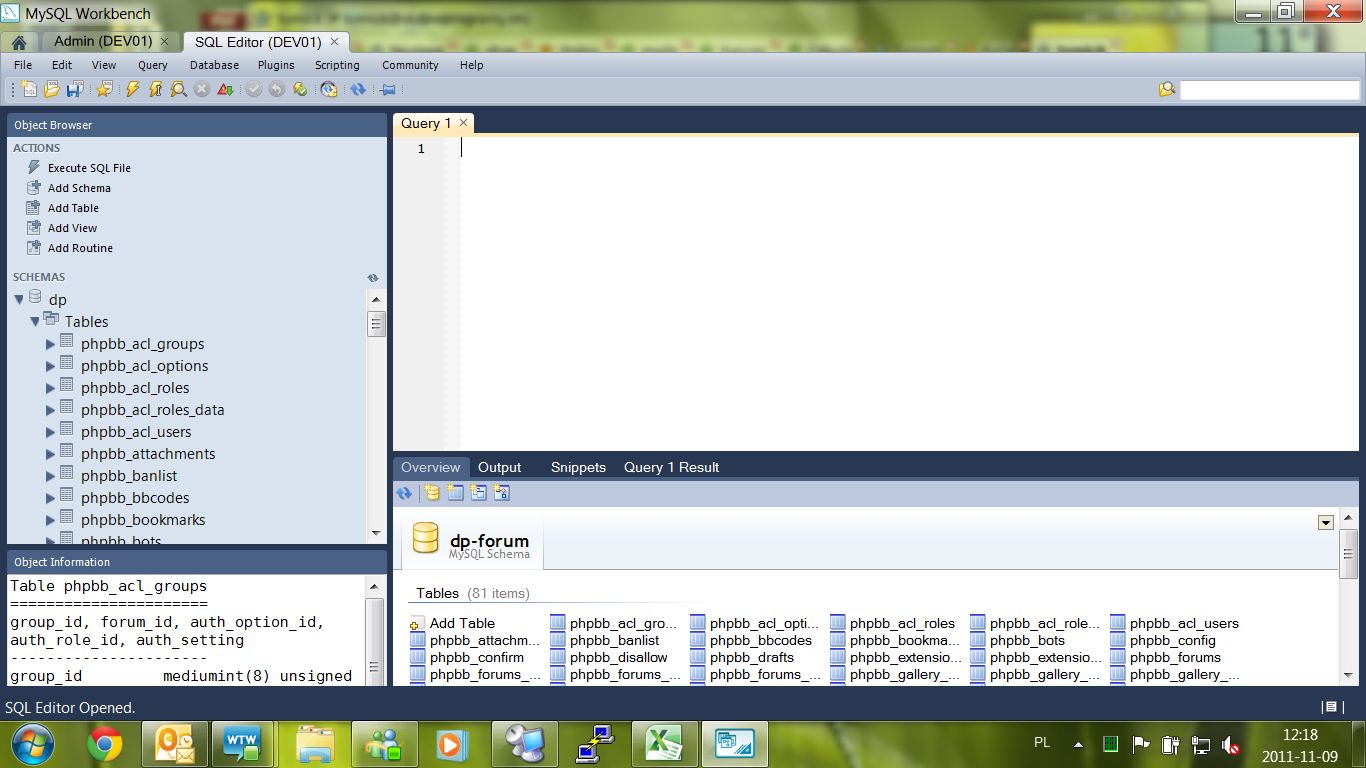
Task: Open the Query 1 Result tab
Action: [x=671, y=467]
